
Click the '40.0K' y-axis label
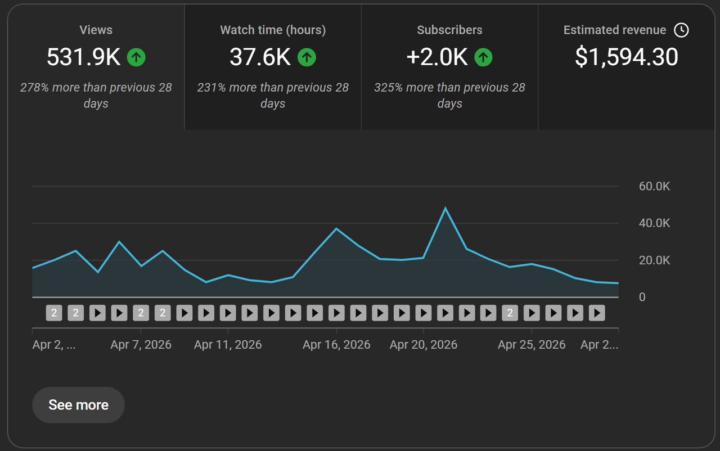(654, 223)
